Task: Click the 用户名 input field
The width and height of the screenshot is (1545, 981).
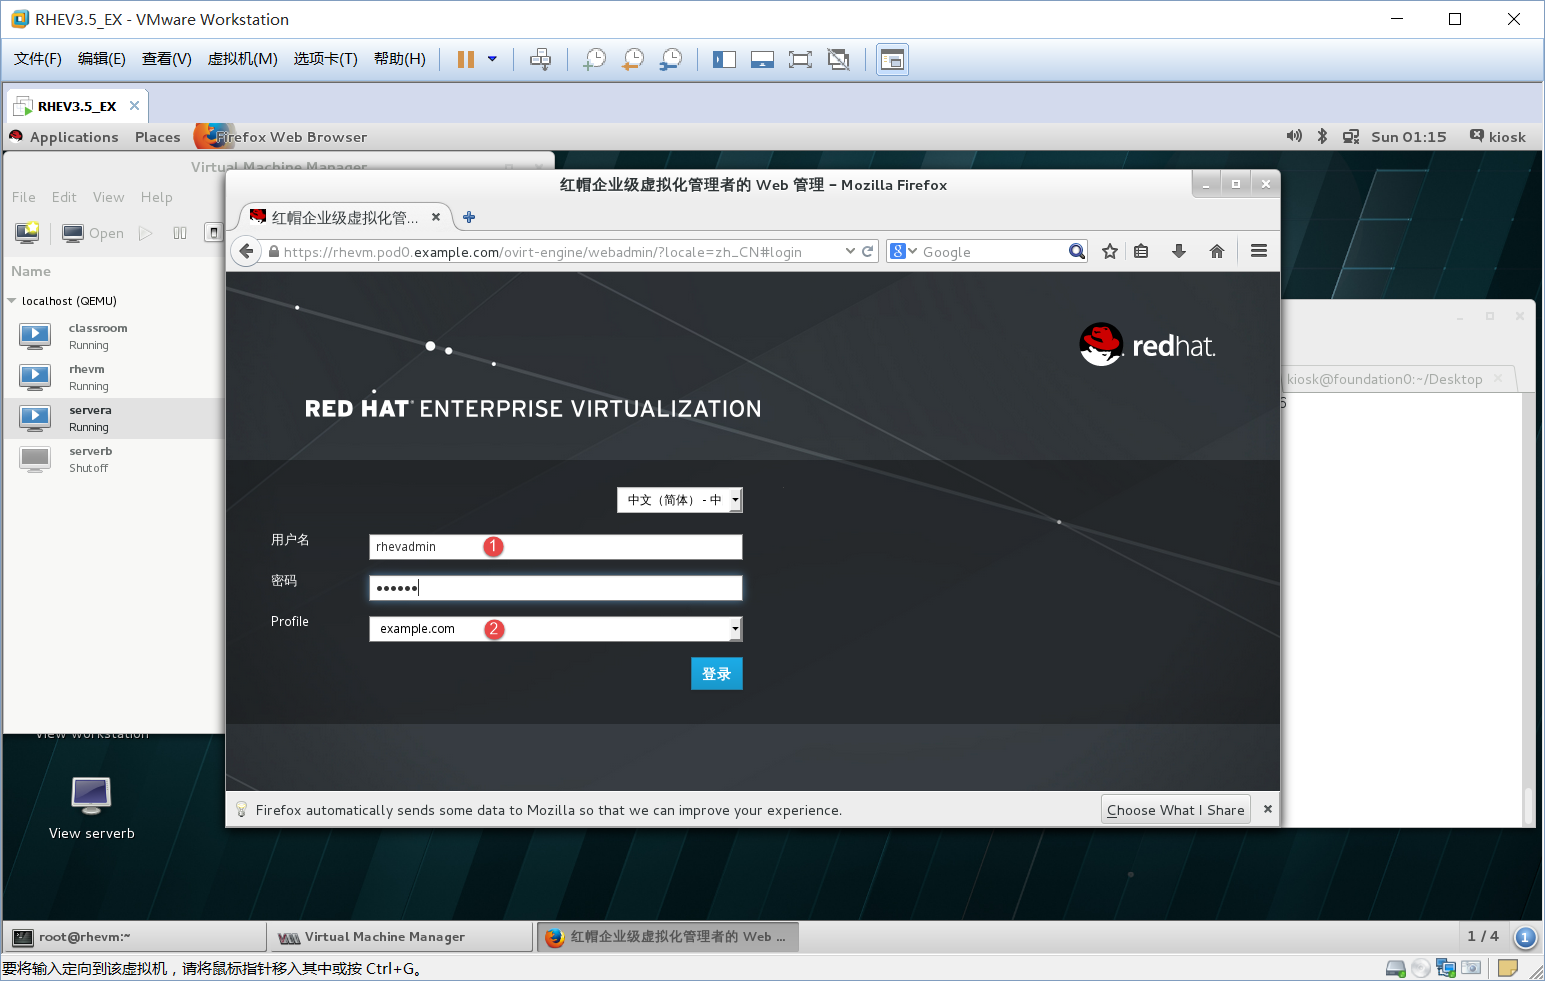Action: point(556,547)
